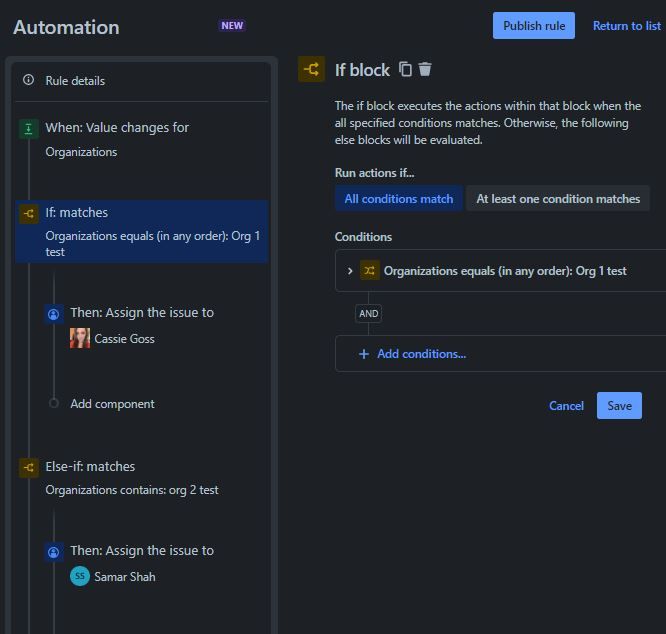The height and width of the screenshot is (634, 666).
Task: Expand the Organizations equals condition chevron
Action: [350, 271]
